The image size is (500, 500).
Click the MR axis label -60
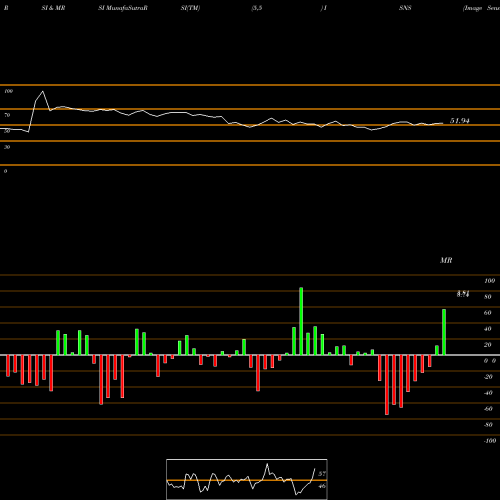[x=488, y=409]
